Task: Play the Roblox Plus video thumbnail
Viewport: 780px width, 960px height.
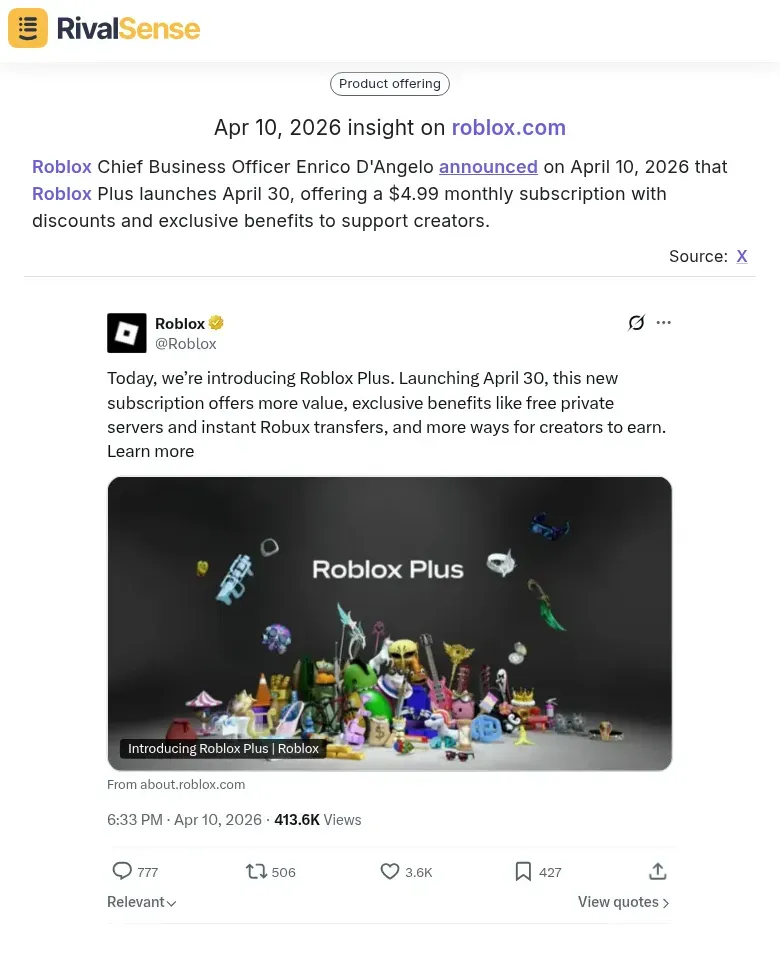Action: coord(390,622)
